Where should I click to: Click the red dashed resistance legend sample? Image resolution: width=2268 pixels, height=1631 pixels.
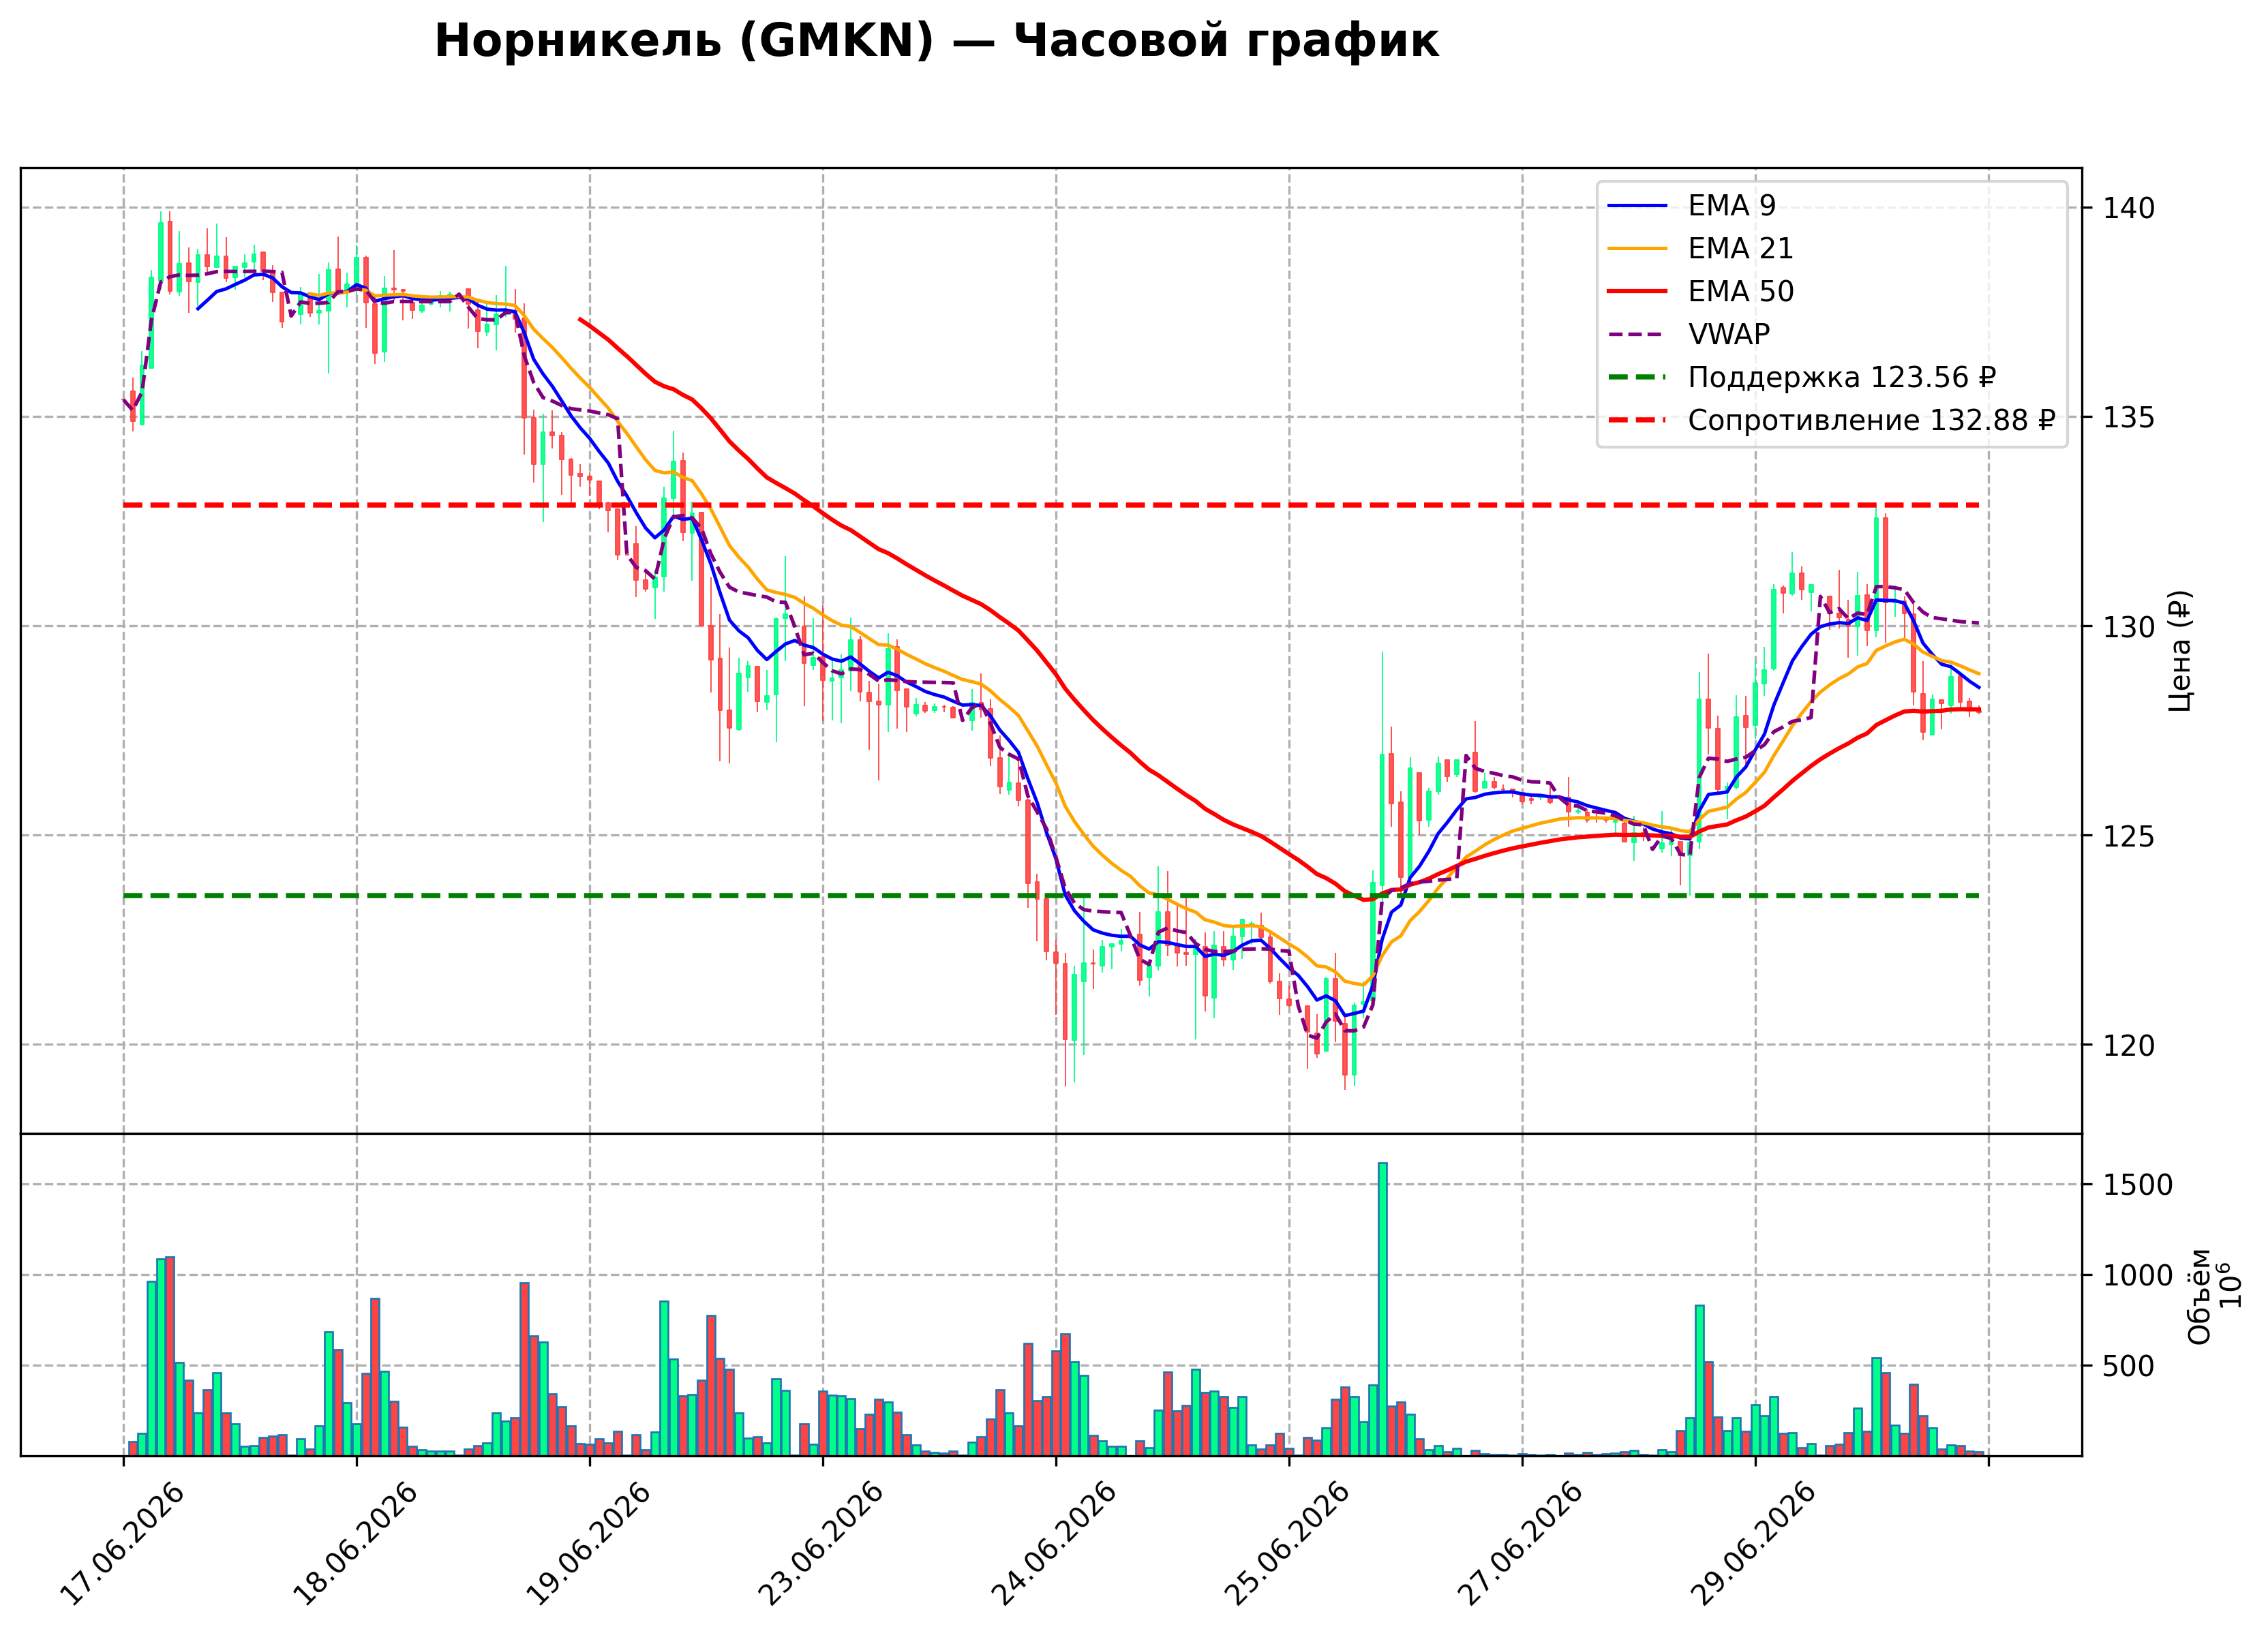coord(1637,421)
